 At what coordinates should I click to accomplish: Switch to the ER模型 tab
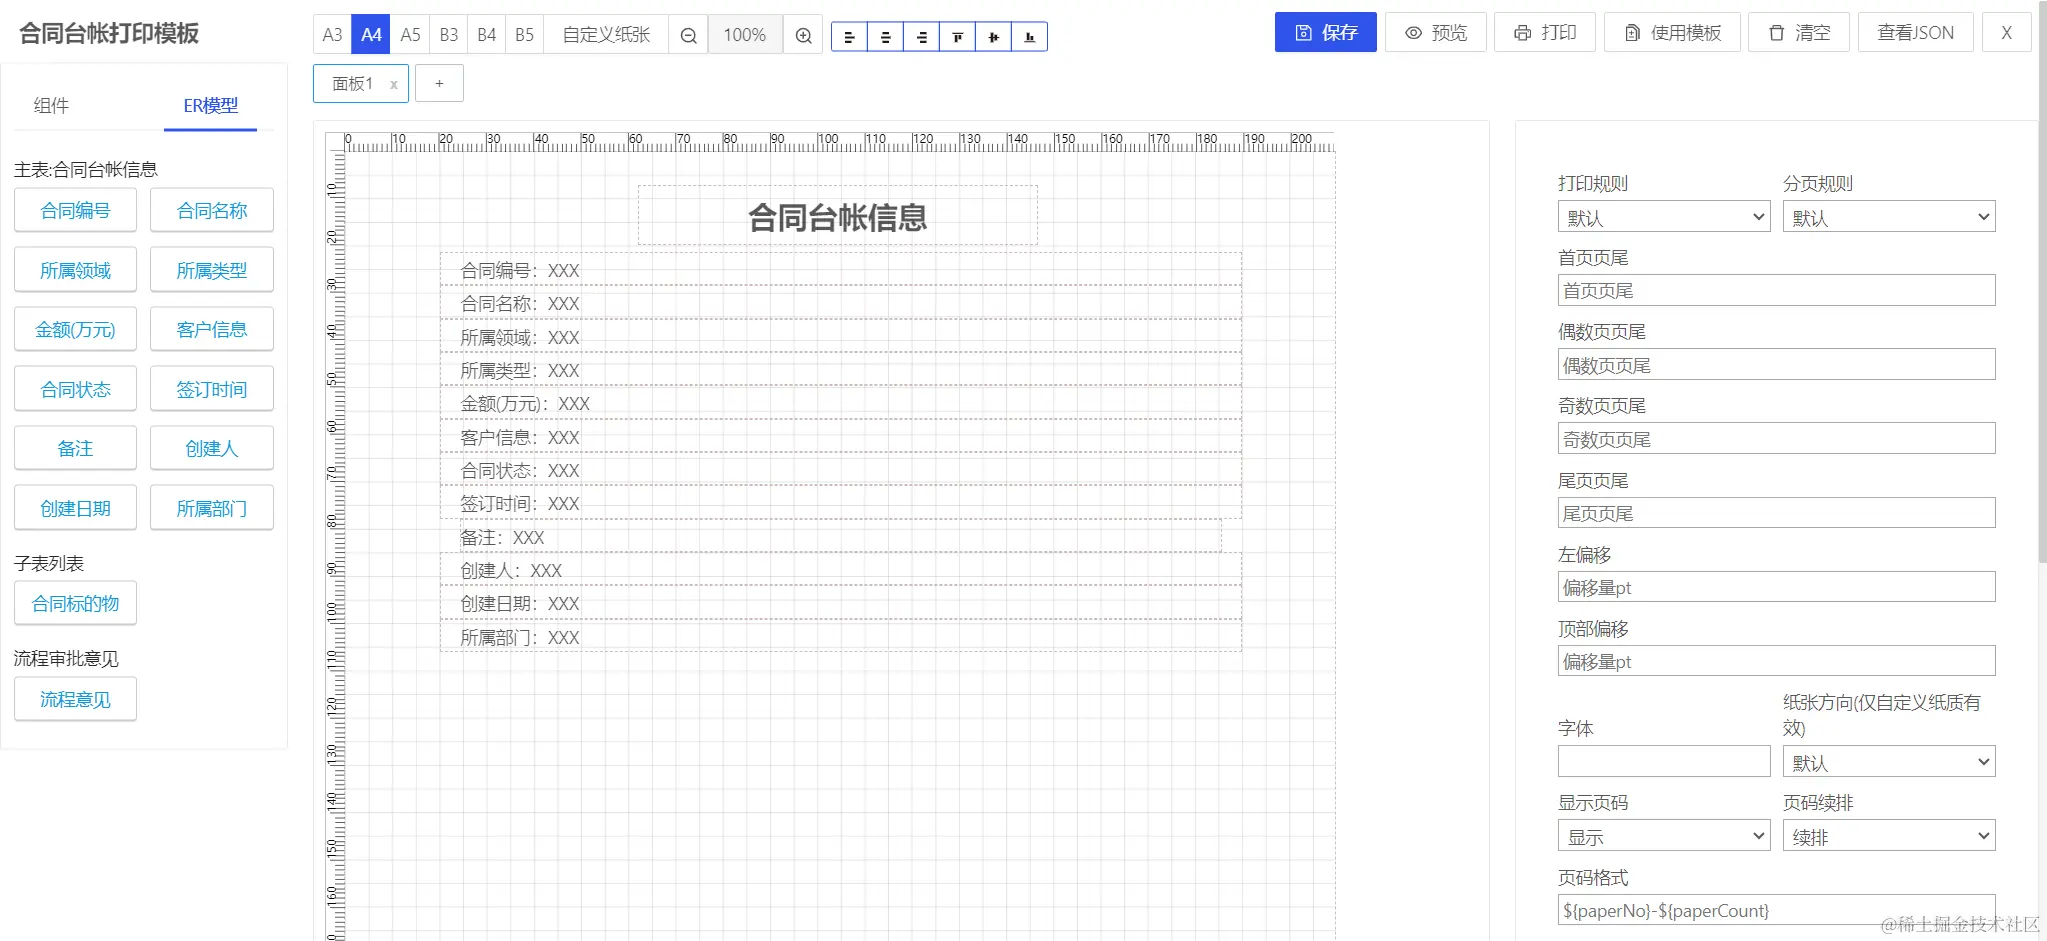click(210, 105)
